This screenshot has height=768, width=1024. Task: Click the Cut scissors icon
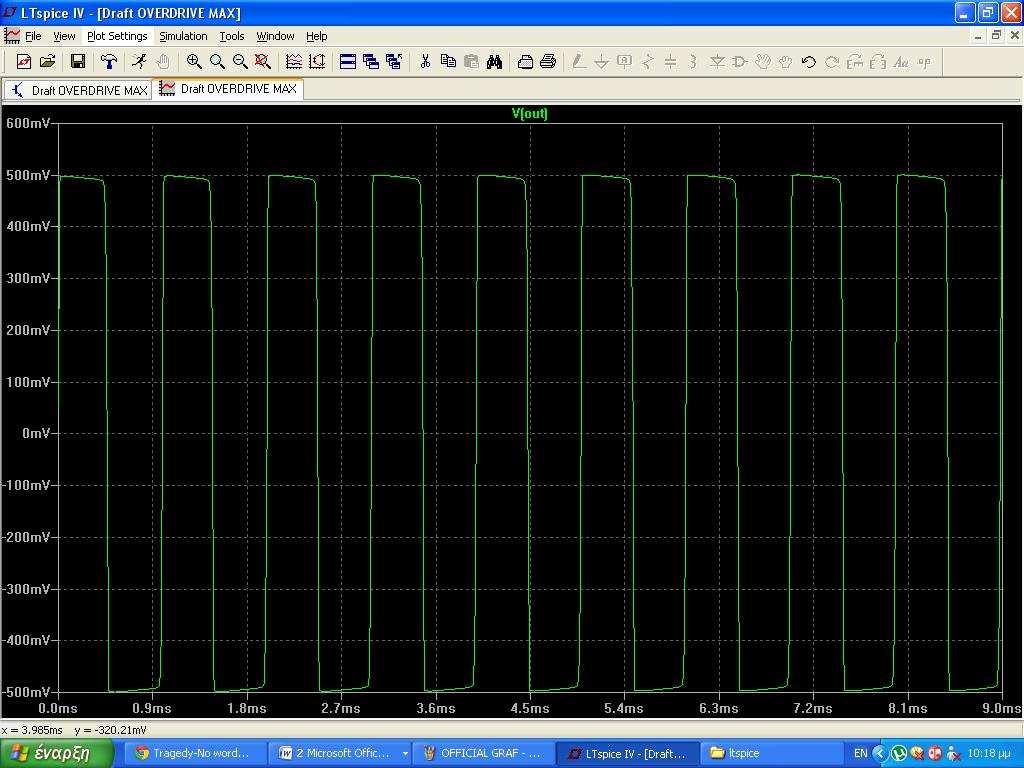tap(425, 61)
